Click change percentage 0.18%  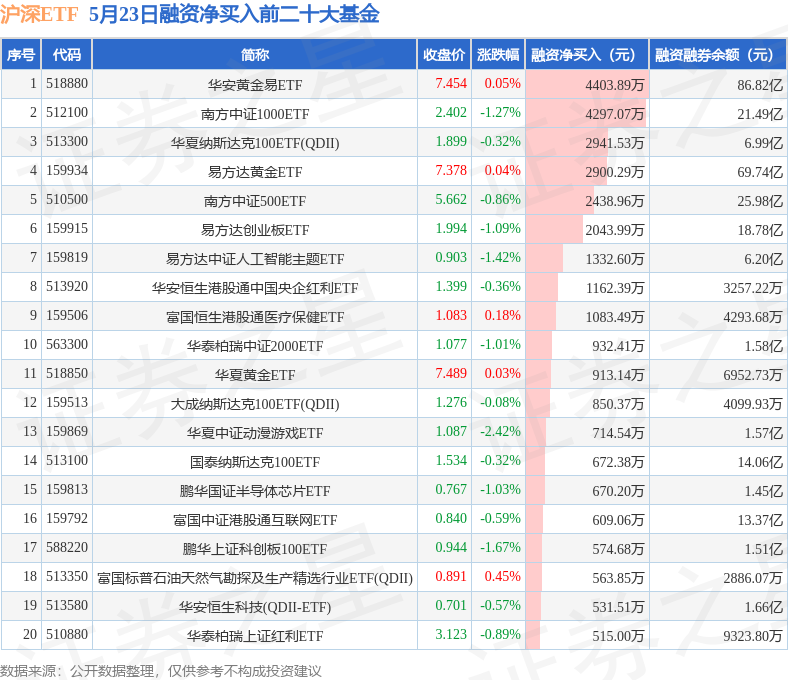(502, 316)
